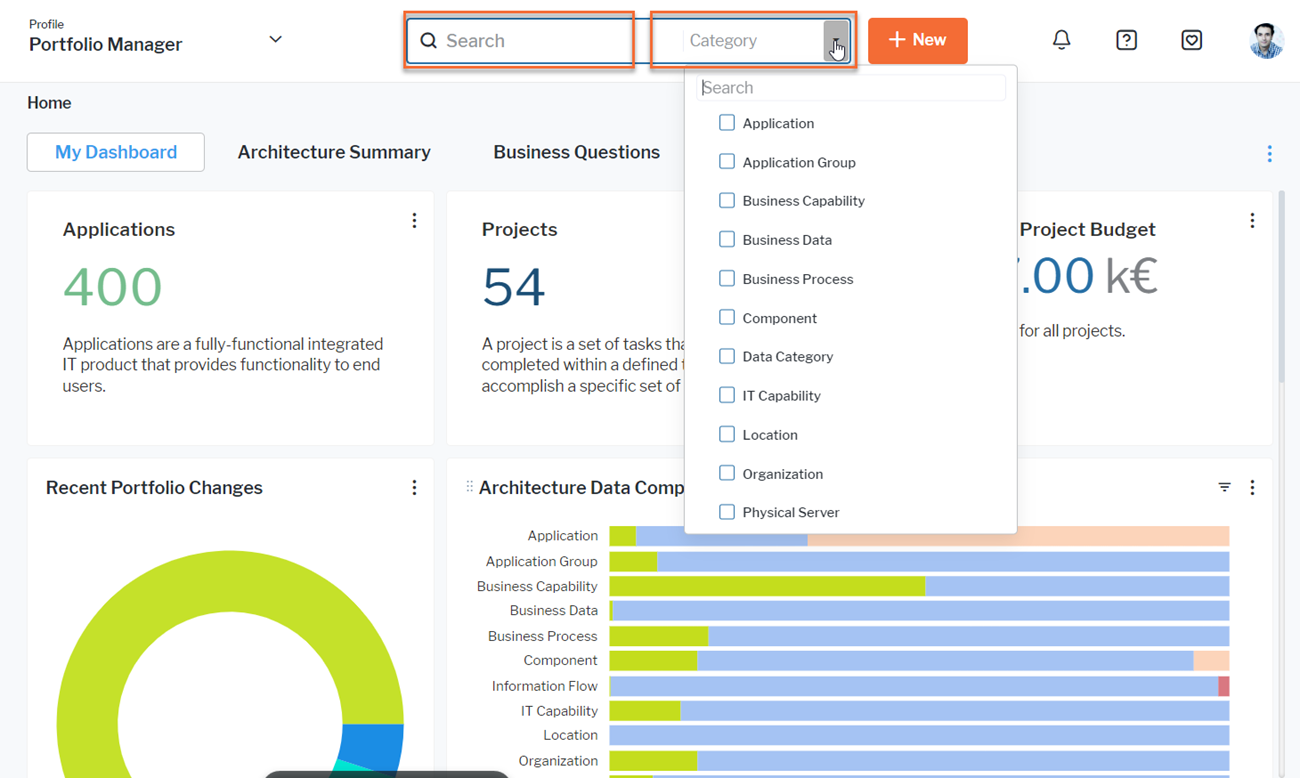Open Recent Portfolio Changes three-dot menu

[x=414, y=488]
